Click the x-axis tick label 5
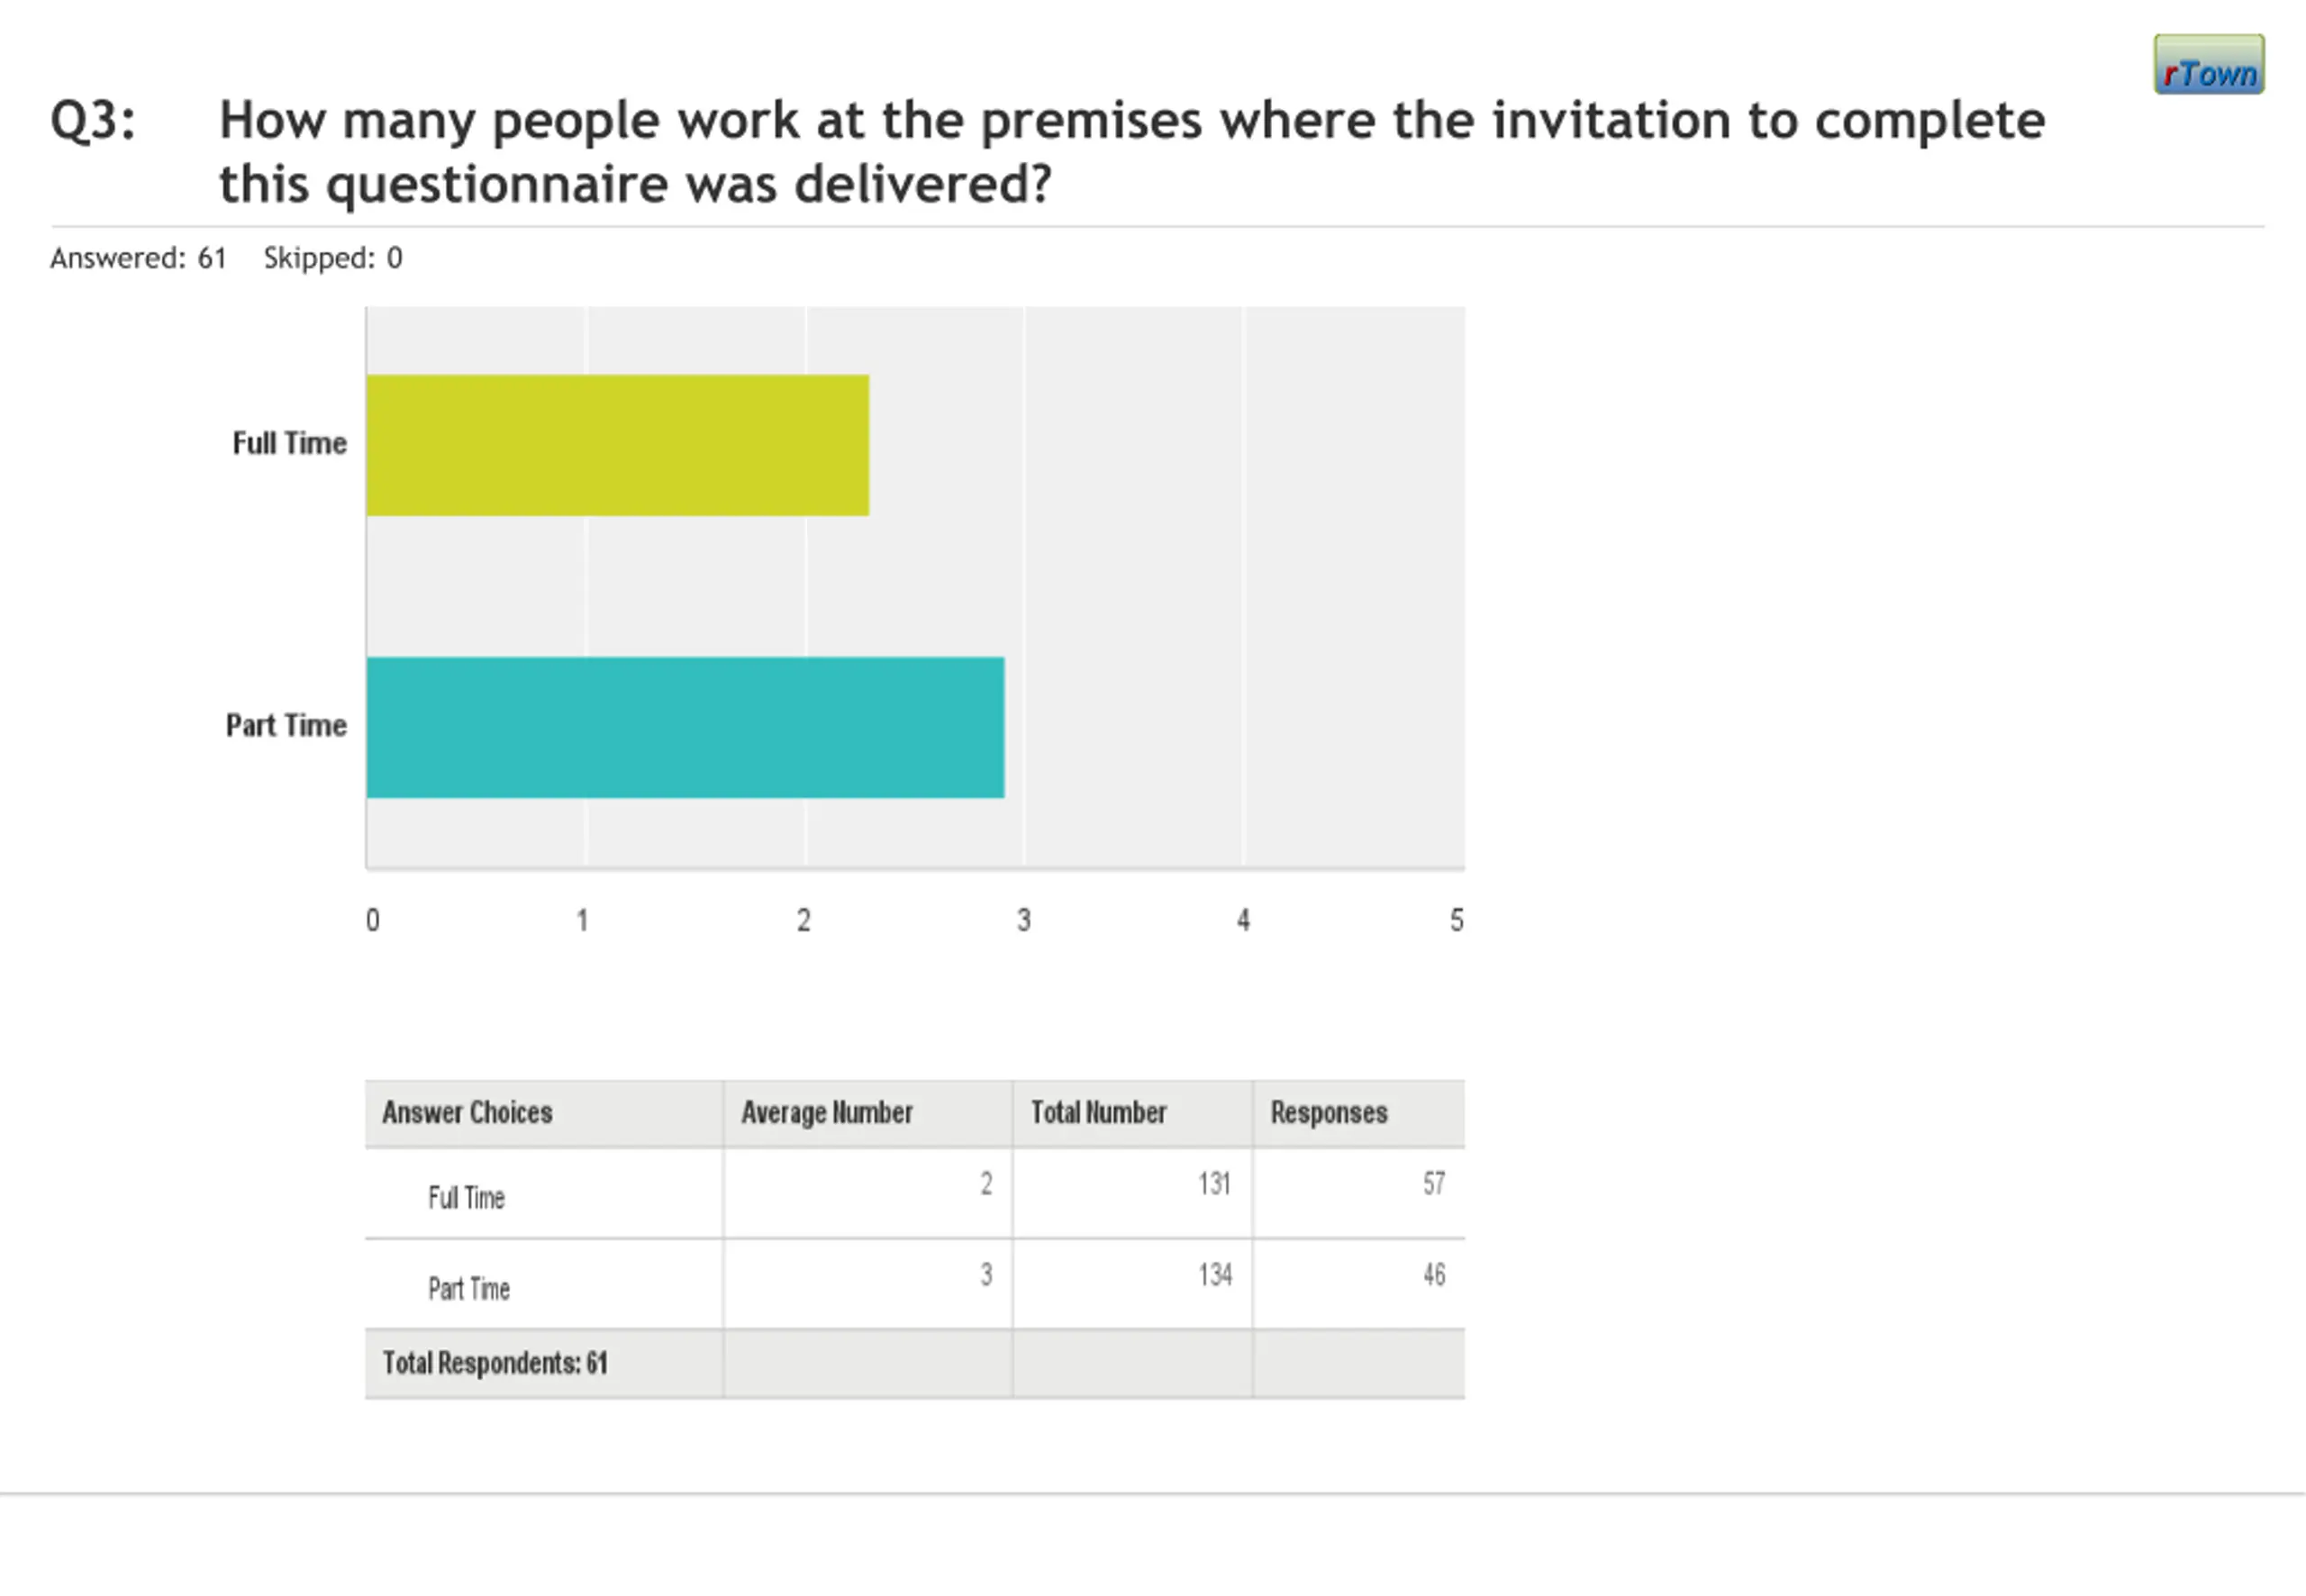 pyautogui.click(x=1456, y=920)
